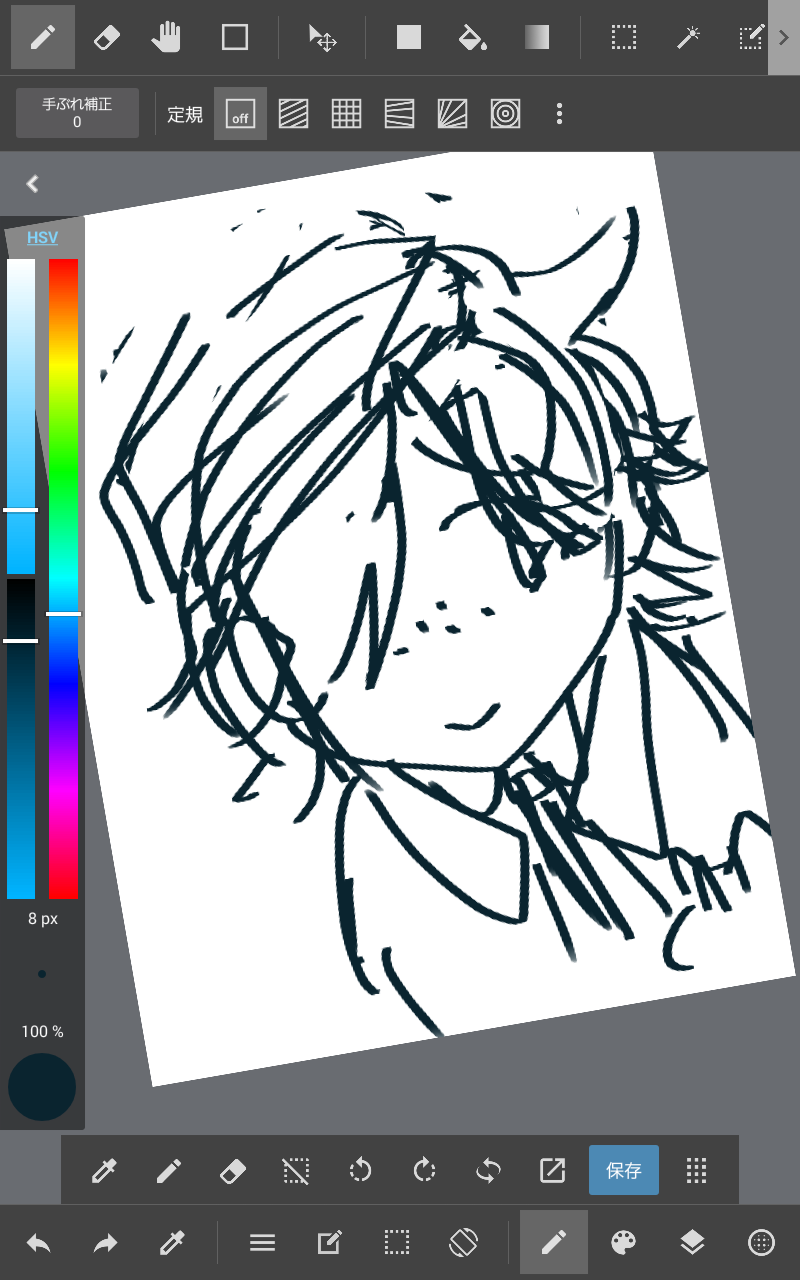Enable the perspective lines ruler
The height and width of the screenshot is (1280, 800).
click(x=399, y=114)
